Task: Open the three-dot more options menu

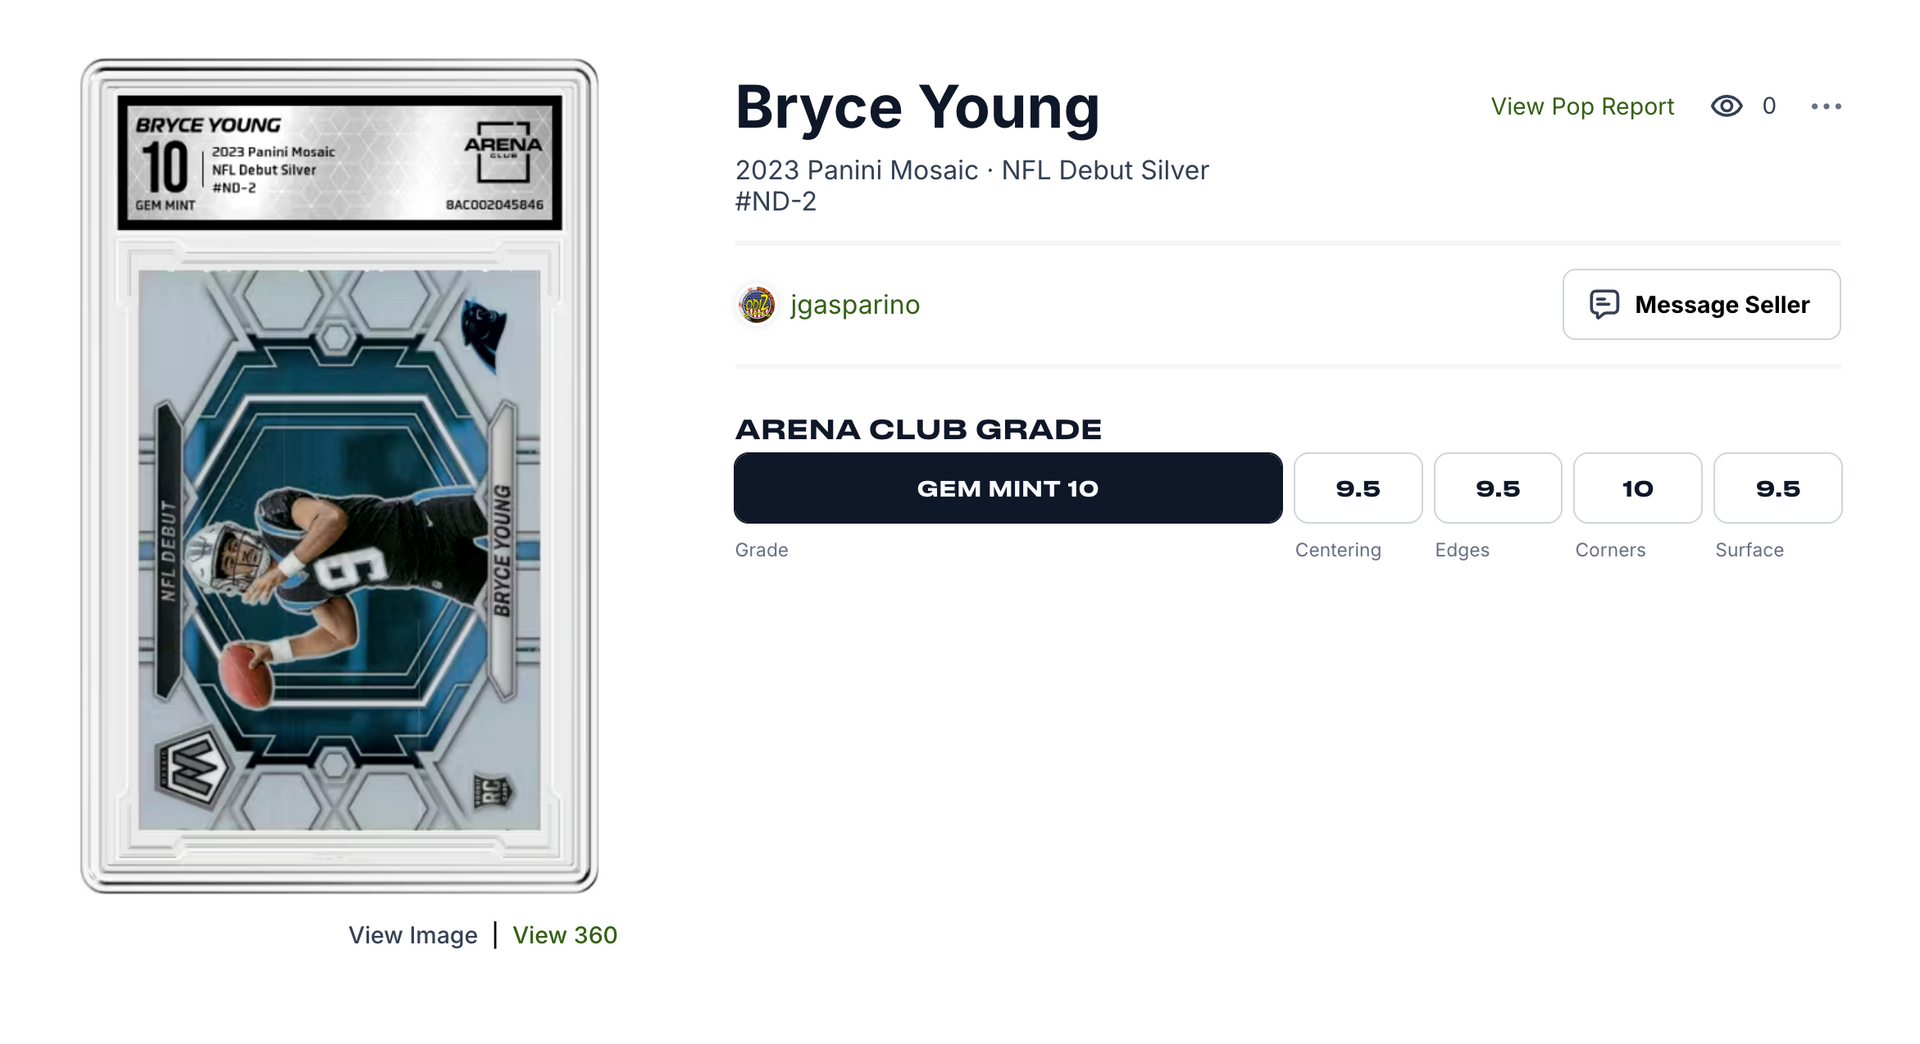Action: 1826,106
